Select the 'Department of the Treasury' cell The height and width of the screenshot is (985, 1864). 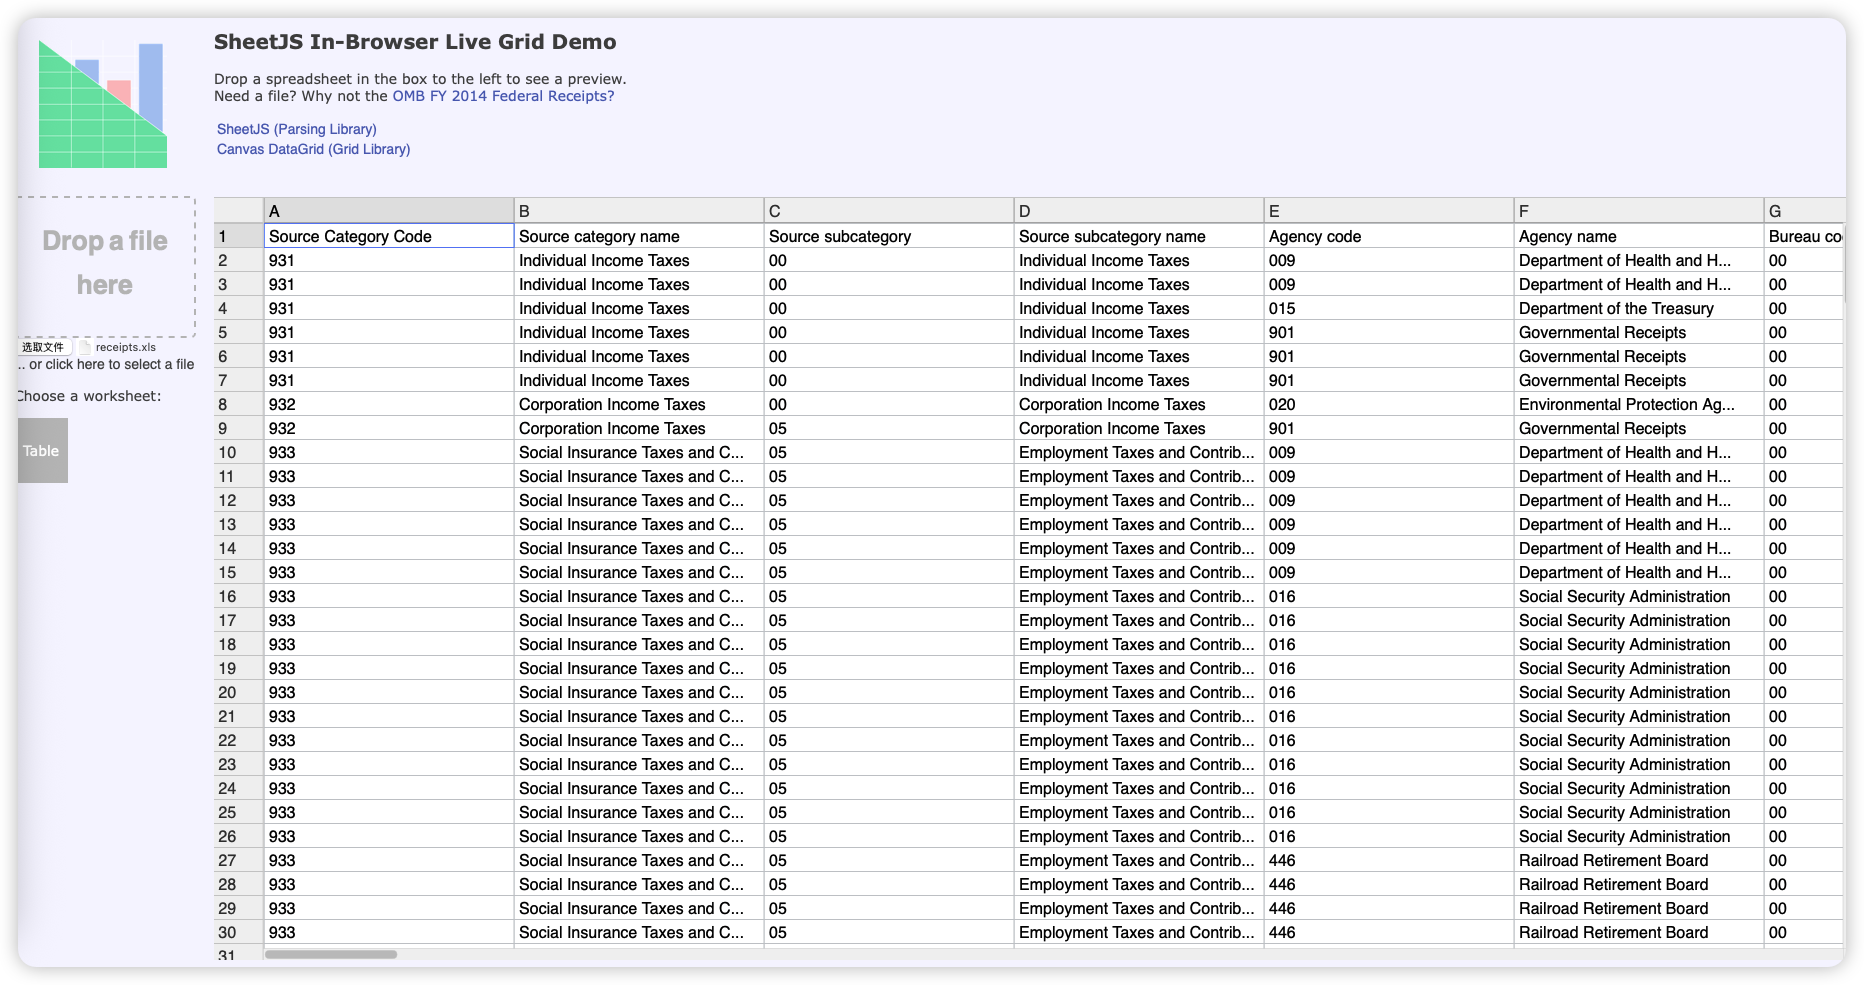1638,309
